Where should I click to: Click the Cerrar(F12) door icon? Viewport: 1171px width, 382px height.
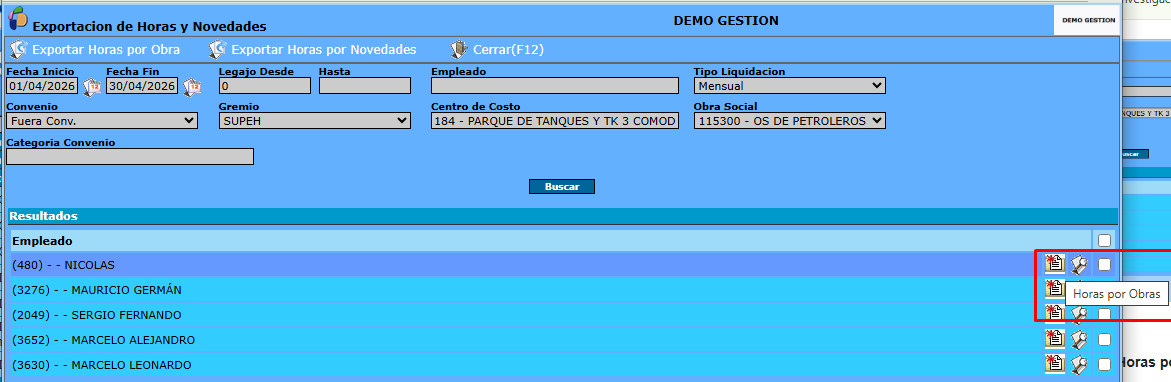click(x=459, y=50)
